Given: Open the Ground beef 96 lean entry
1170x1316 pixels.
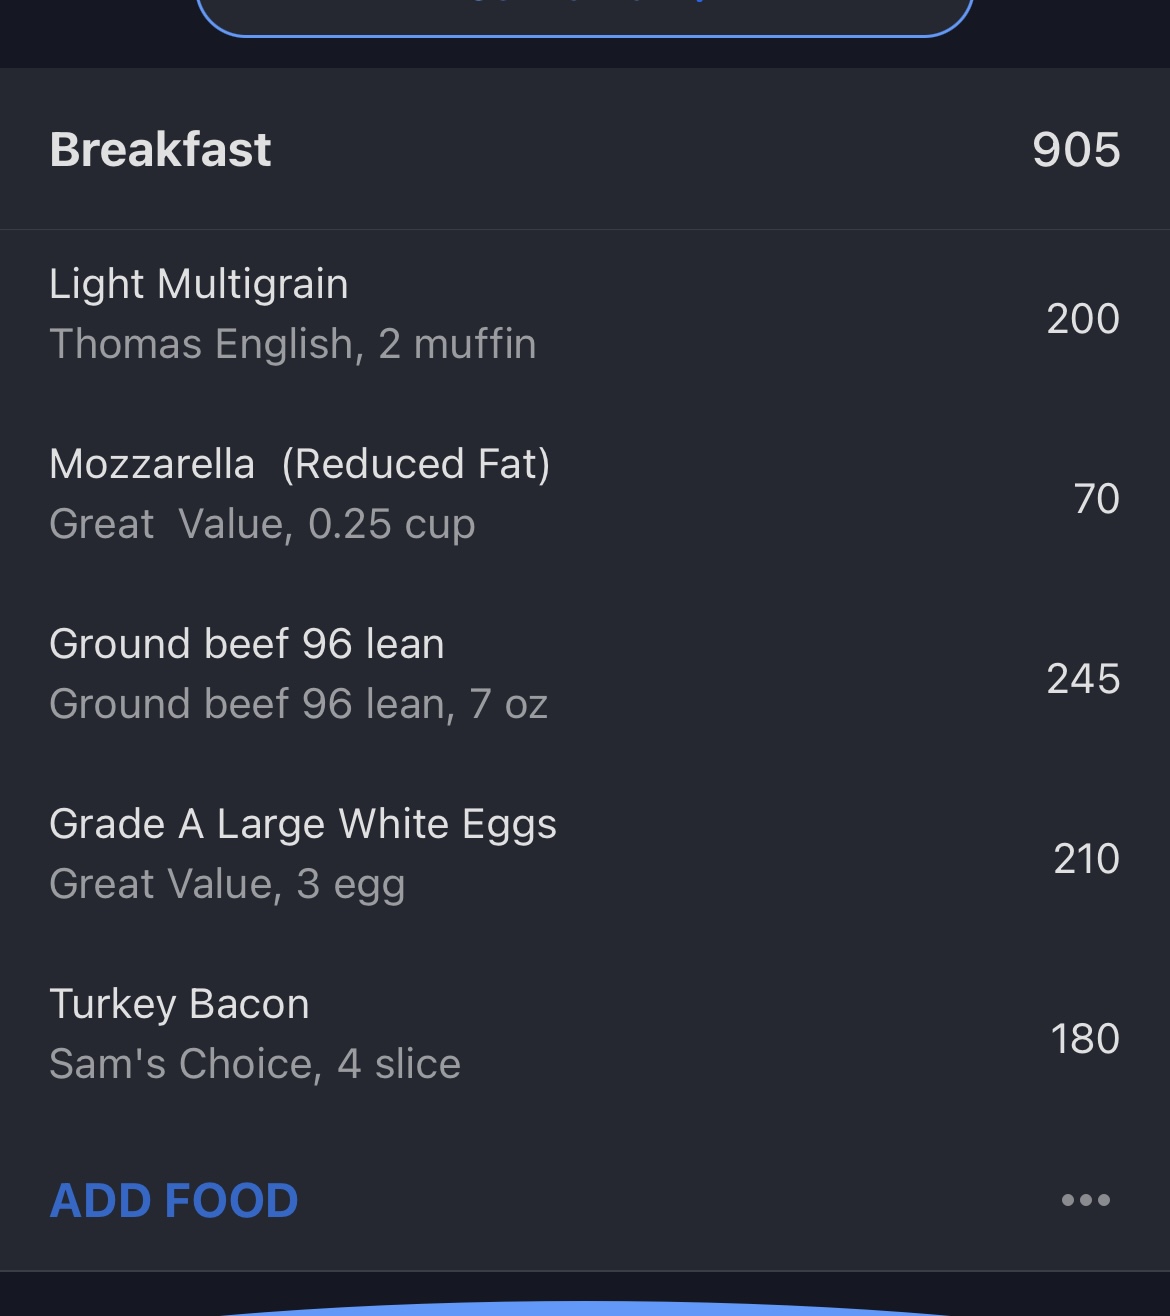Looking at the screenshot, I should pos(247,645).
